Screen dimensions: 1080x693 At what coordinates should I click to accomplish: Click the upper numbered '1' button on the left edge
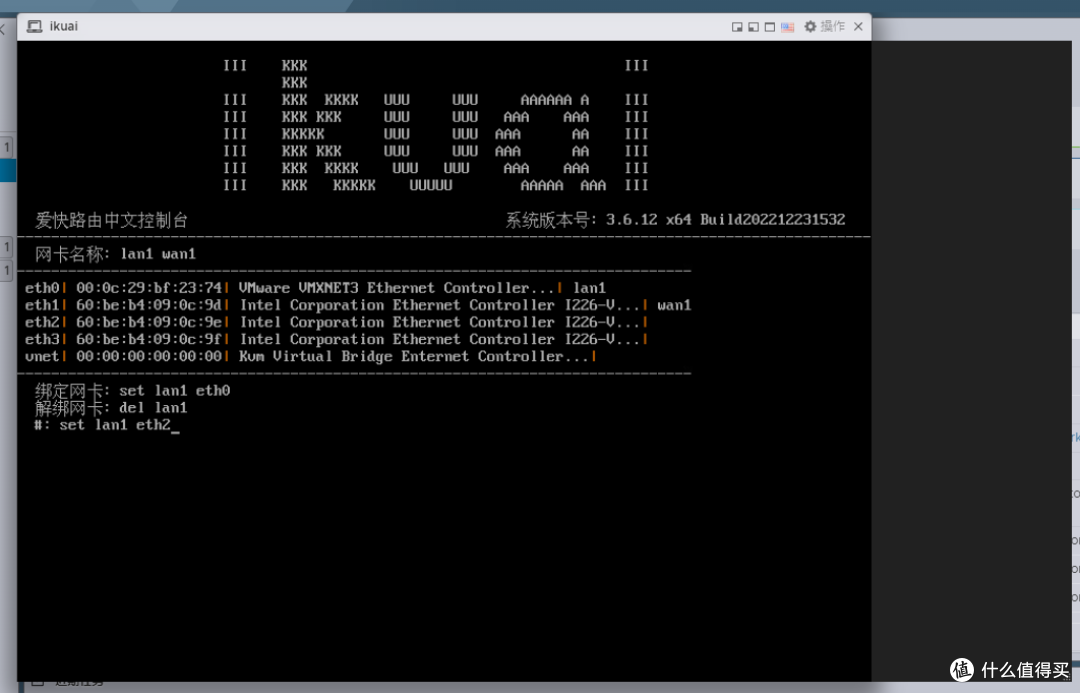click(8, 146)
